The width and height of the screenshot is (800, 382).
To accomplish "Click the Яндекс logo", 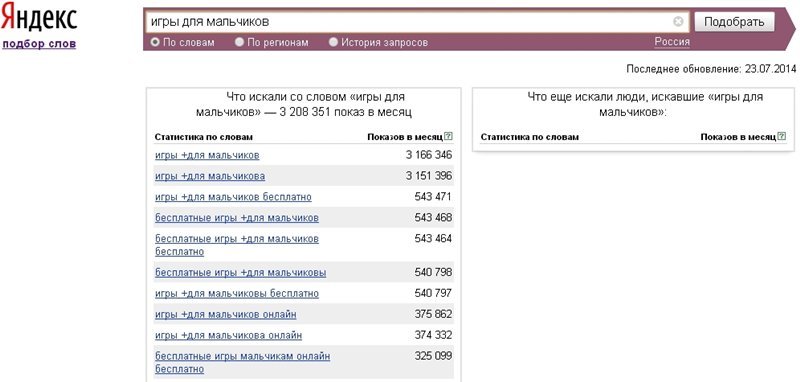I will tap(39, 19).
